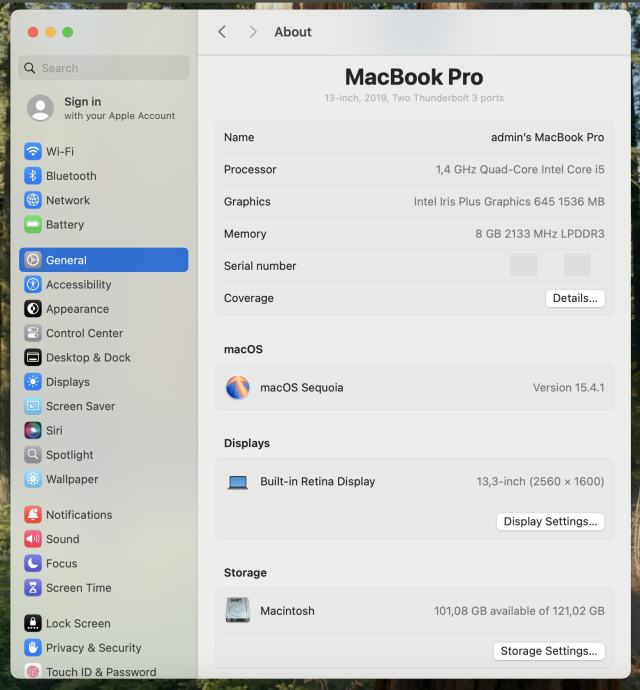Select the General gear icon
This screenshot has height=690, width=640.
33,260
